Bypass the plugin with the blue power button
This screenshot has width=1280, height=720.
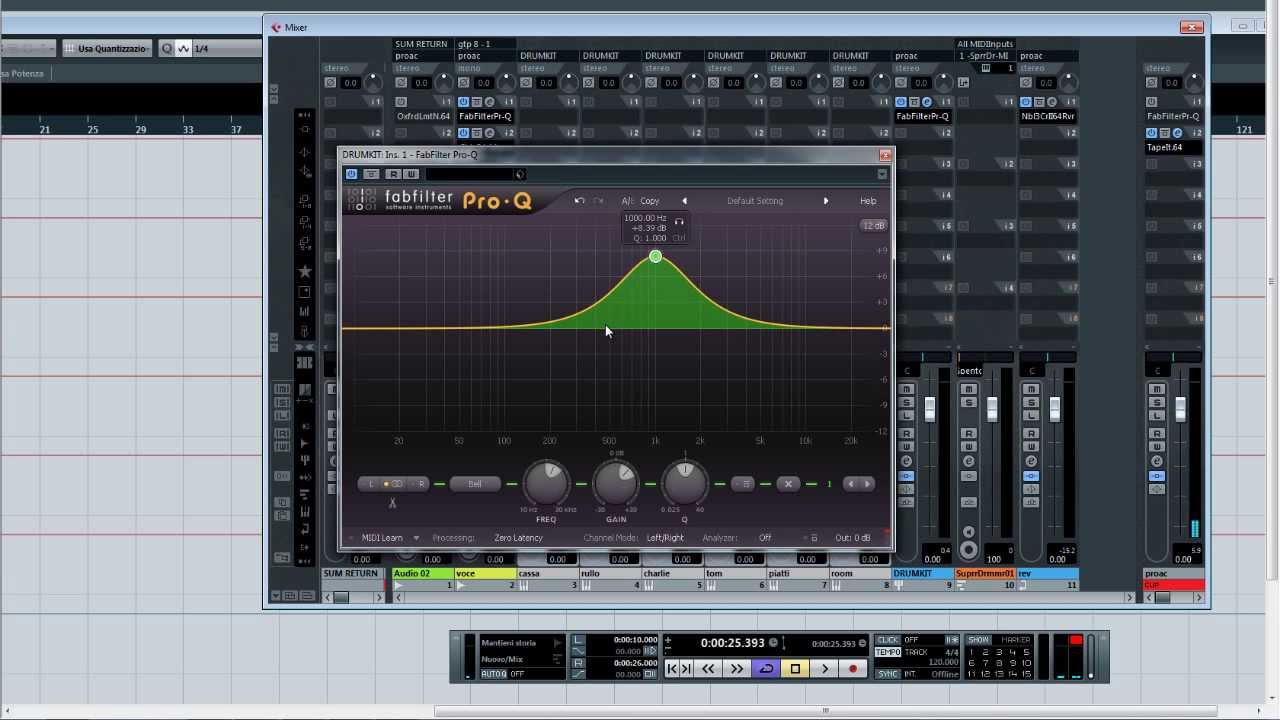(351, 174)
